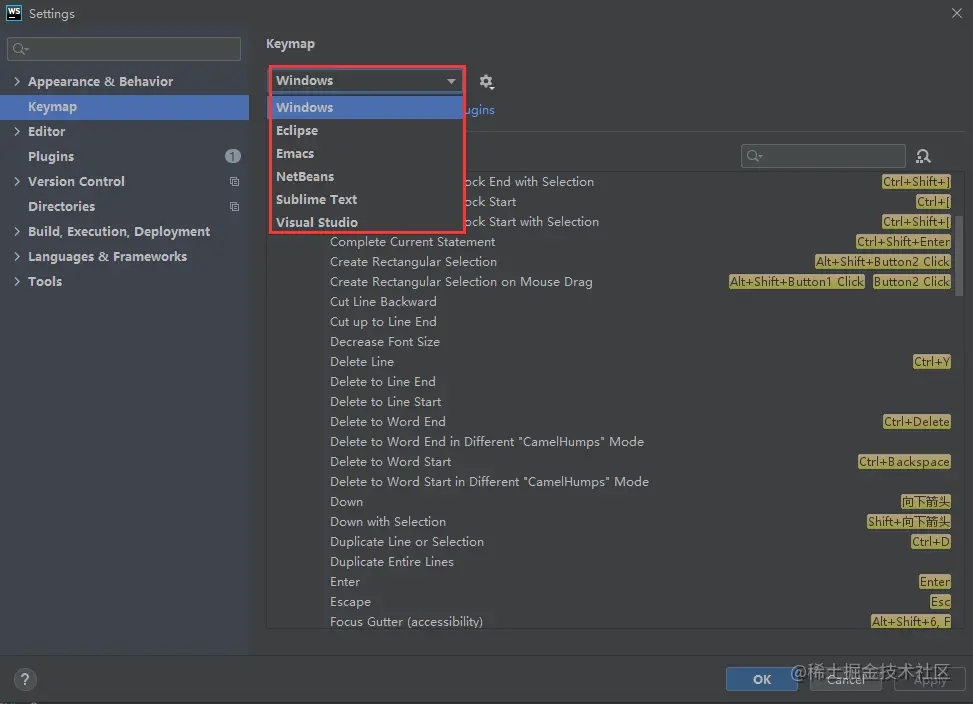Expand Appearance & Behavior section
This screenshot has width=973, height=704.
[x=17, y=81]
